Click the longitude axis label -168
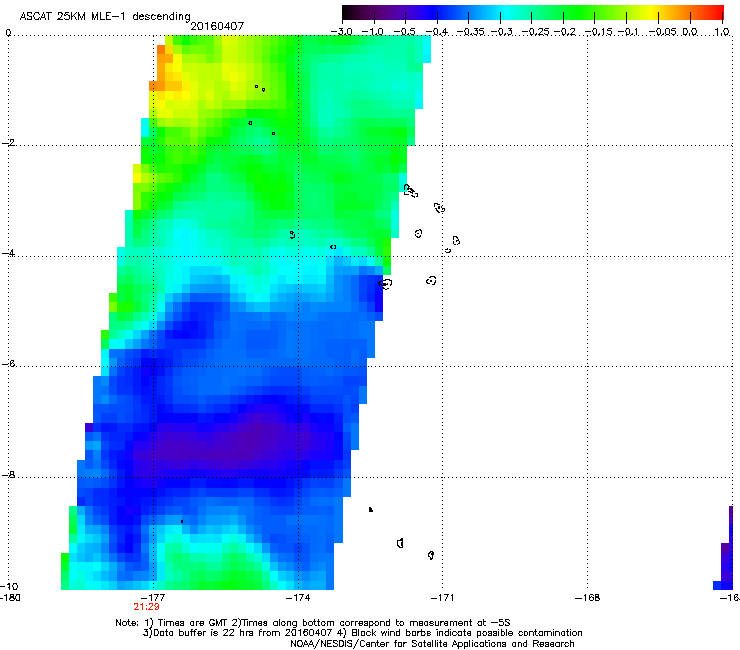Viewport: 740px width, 650px height. tap(588, 598)
